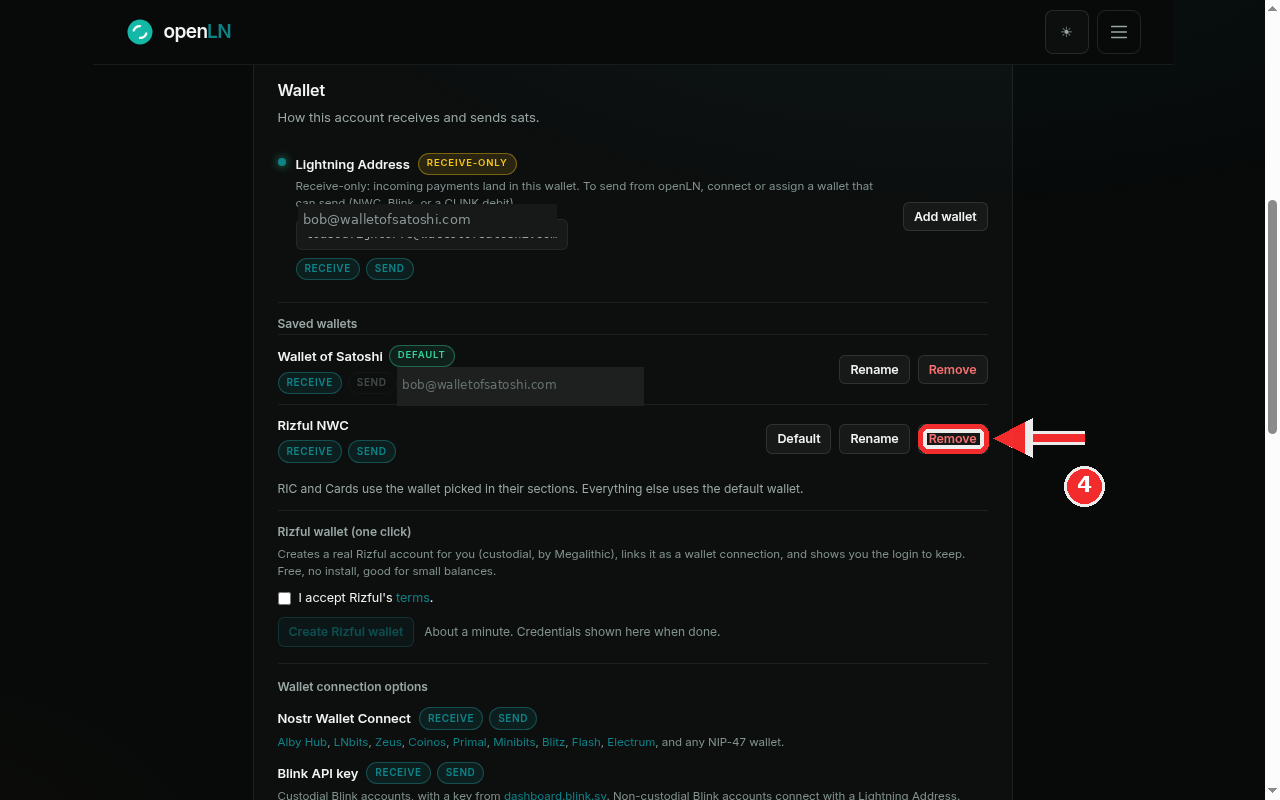Open the Alby Hub link

point(302,742)
